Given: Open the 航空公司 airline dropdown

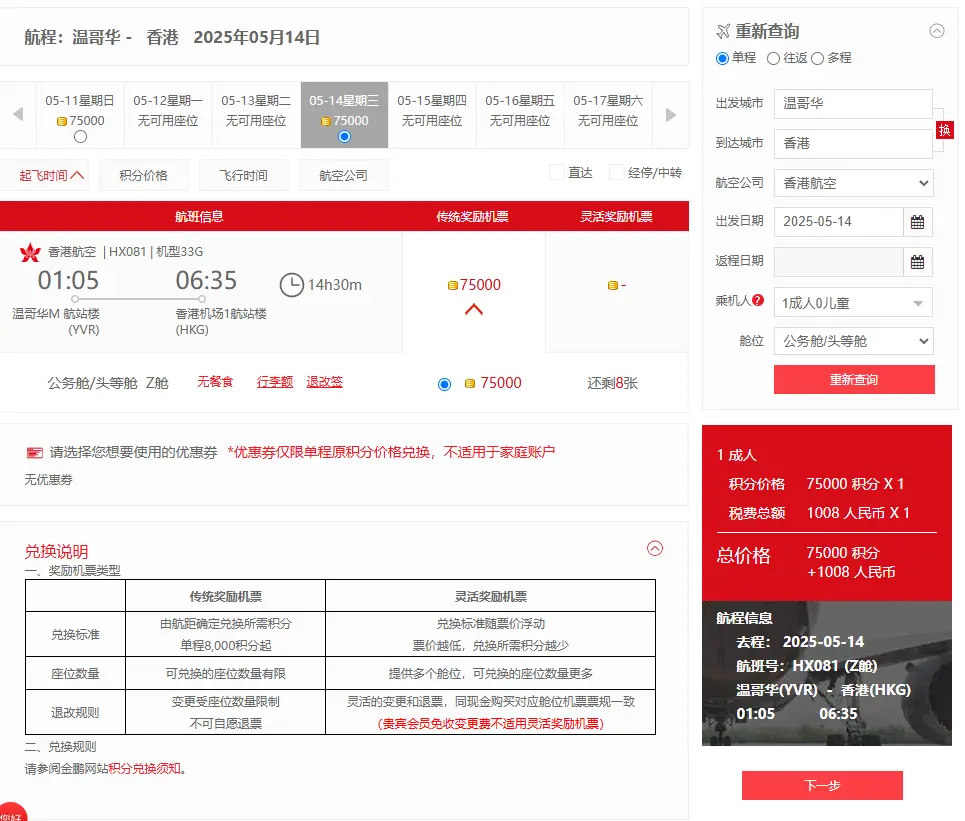Looking at the screenshot, I should 853,182.
